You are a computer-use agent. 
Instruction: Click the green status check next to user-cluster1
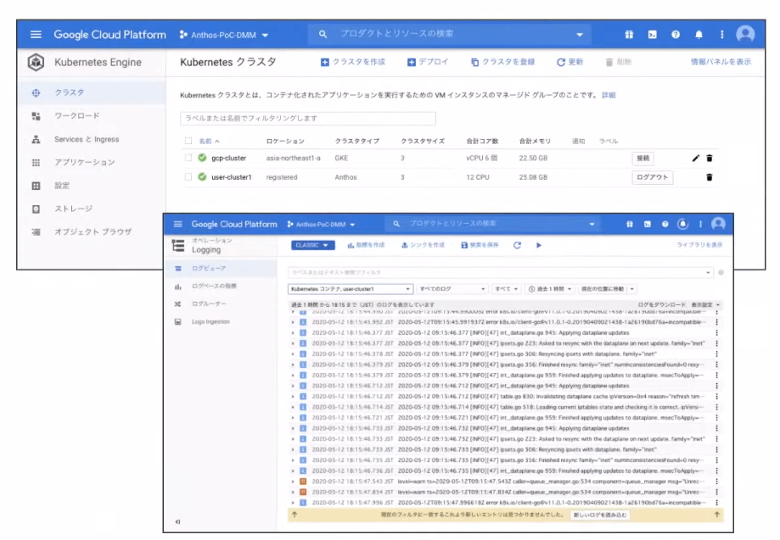(x=202, y=177)
